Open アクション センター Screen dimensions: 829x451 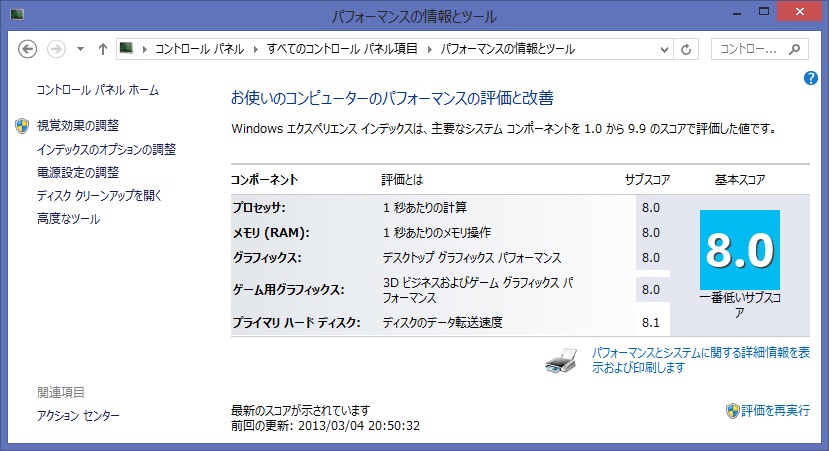tap(78, 416)
